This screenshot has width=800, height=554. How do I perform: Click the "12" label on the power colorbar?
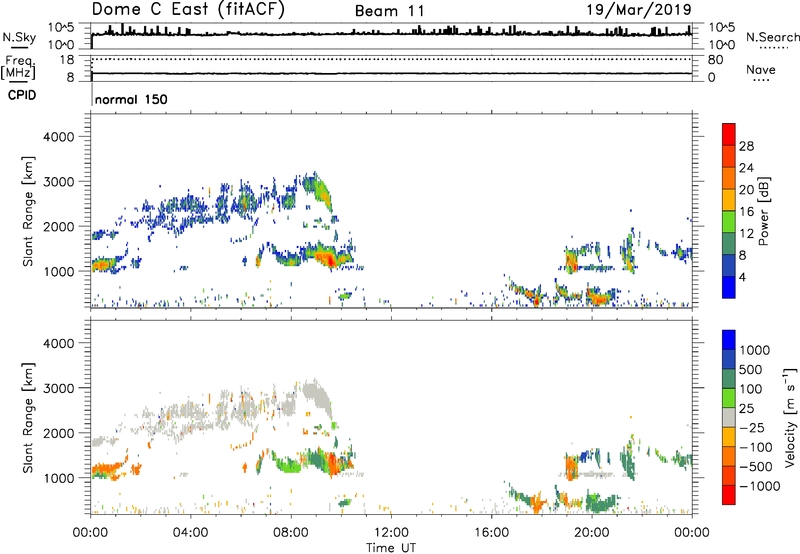coord(746,234)
